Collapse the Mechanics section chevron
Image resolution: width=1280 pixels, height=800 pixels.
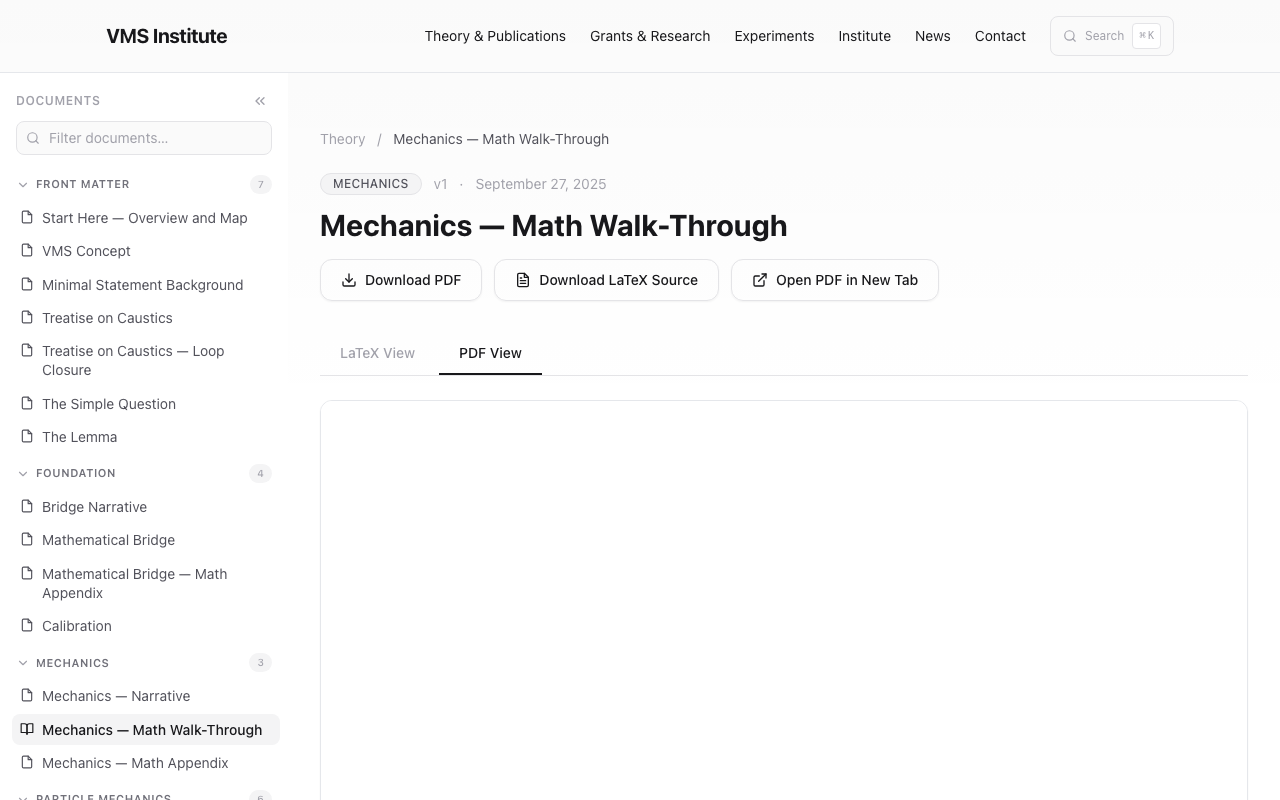pyautogui.click(x=23, y=663)
